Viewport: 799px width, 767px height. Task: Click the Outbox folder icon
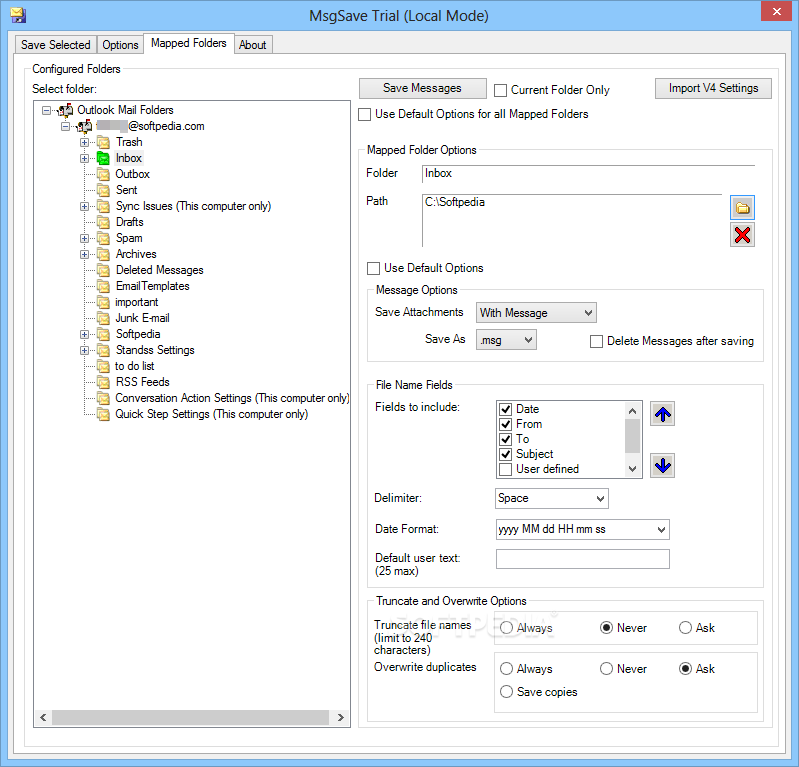point(103,174)
